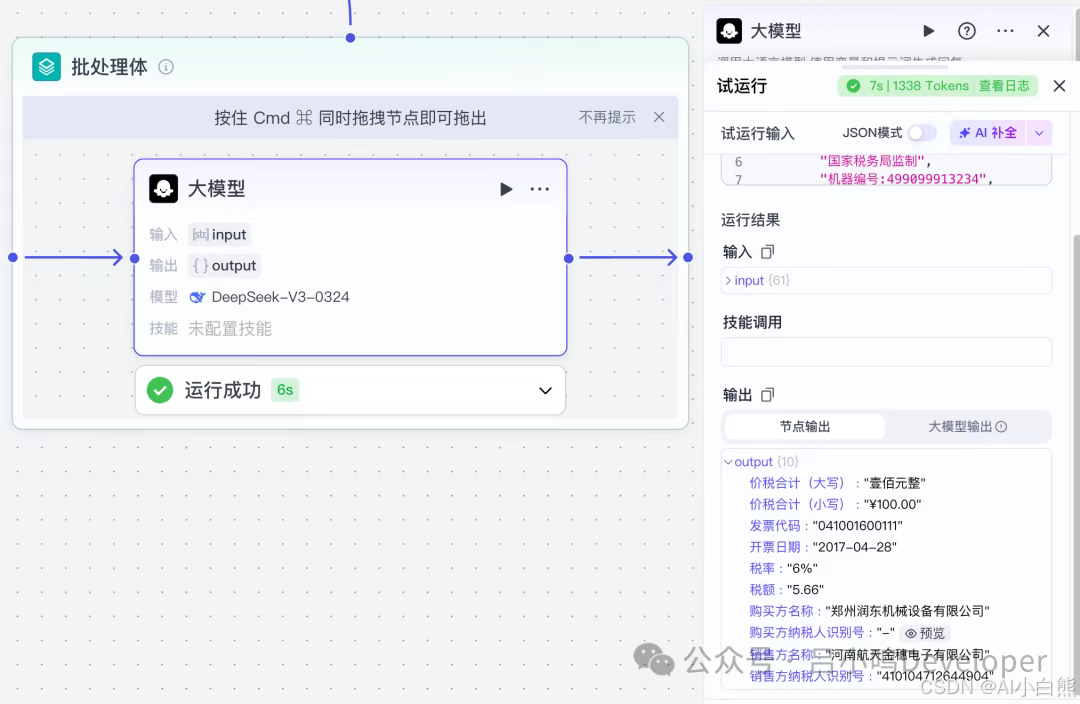Click 不再提示 to stop showing hint
The height and width of the screenshot is (704, 1080).
607,117
